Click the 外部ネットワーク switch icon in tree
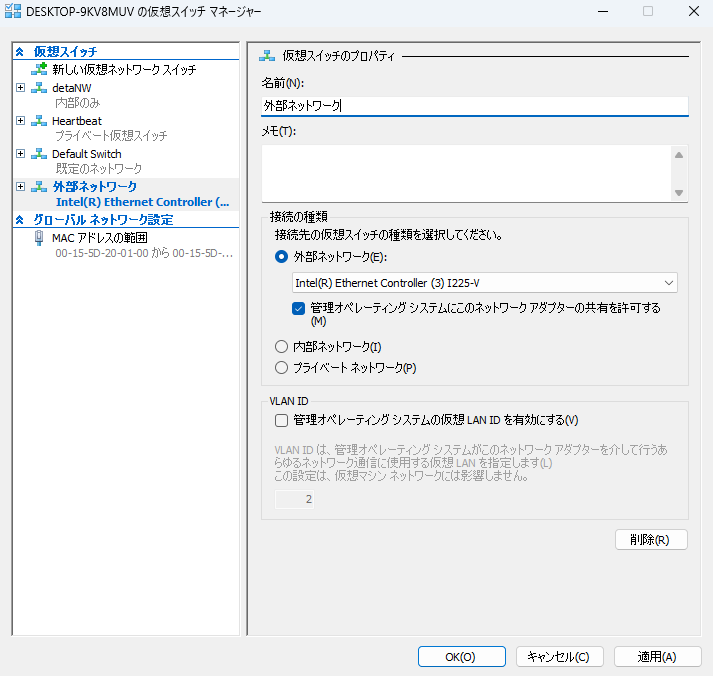The width and height of the screenshot is (713, 676). (39, 187)
